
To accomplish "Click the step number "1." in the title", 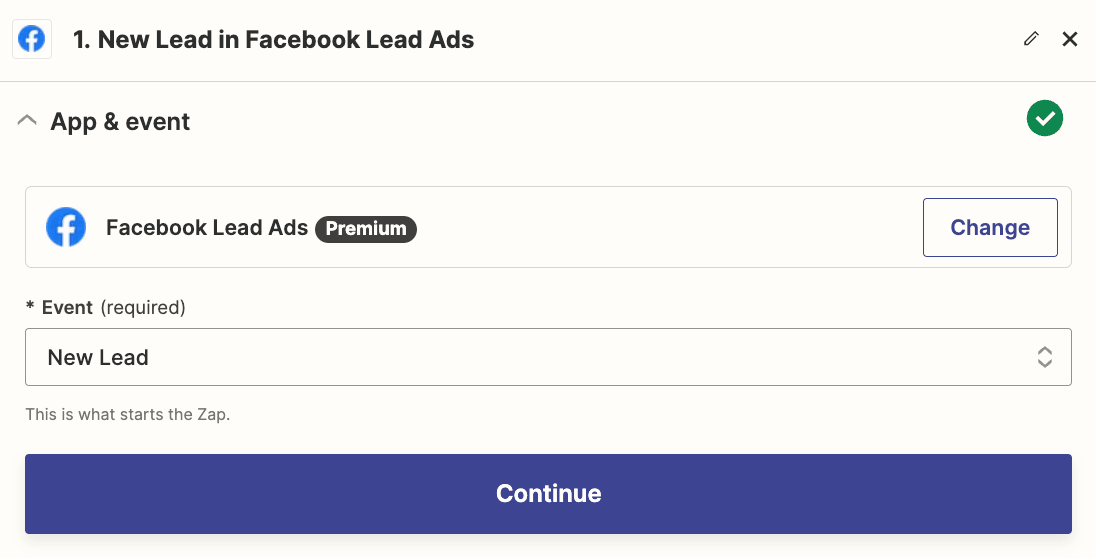I will tap(82, 40).
